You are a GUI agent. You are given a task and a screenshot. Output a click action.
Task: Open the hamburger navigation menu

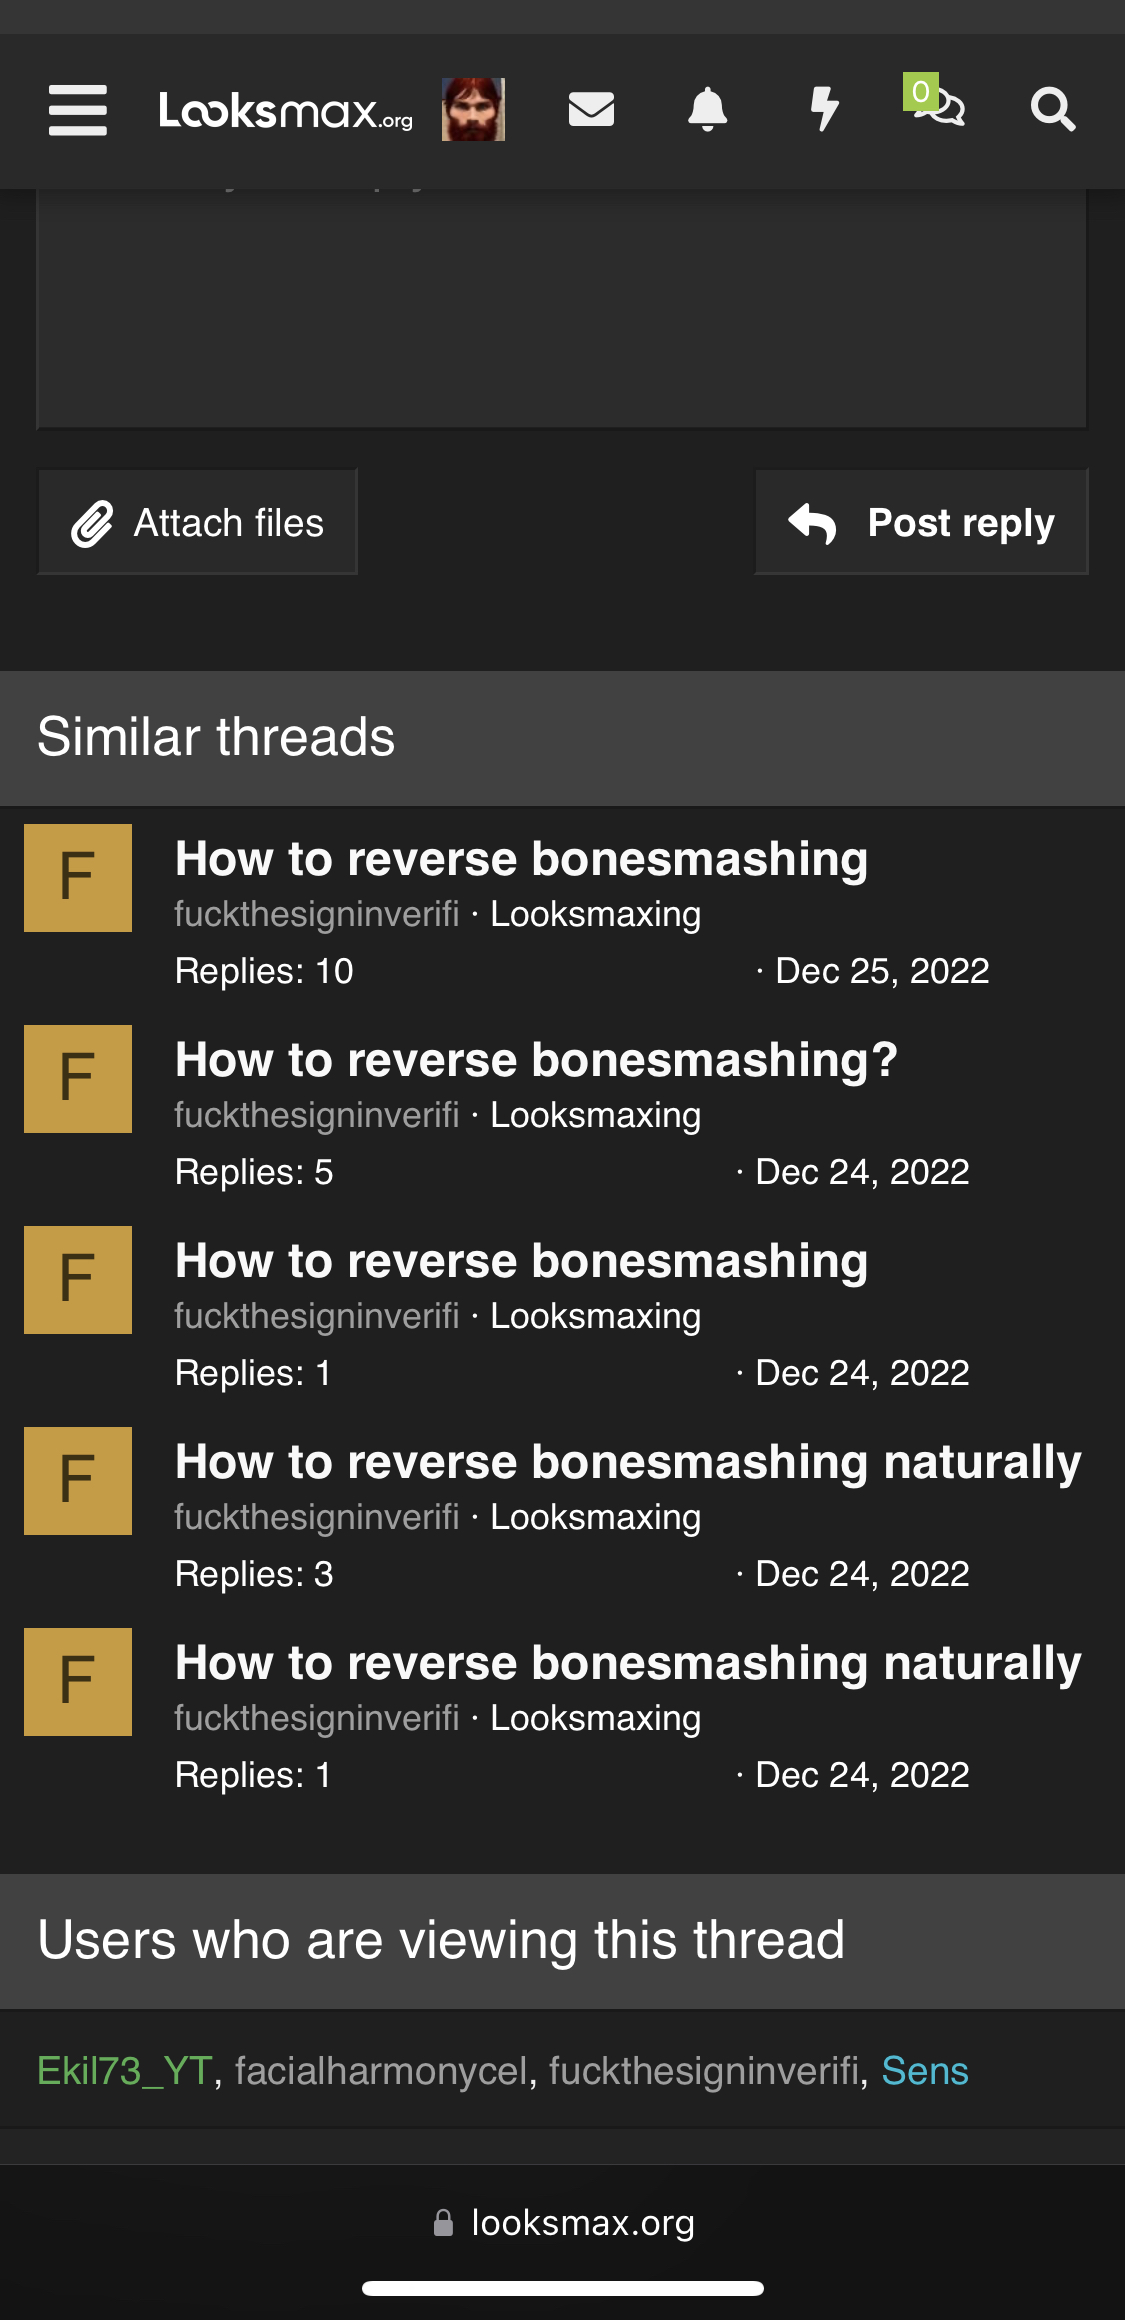(x=78, y=110)
